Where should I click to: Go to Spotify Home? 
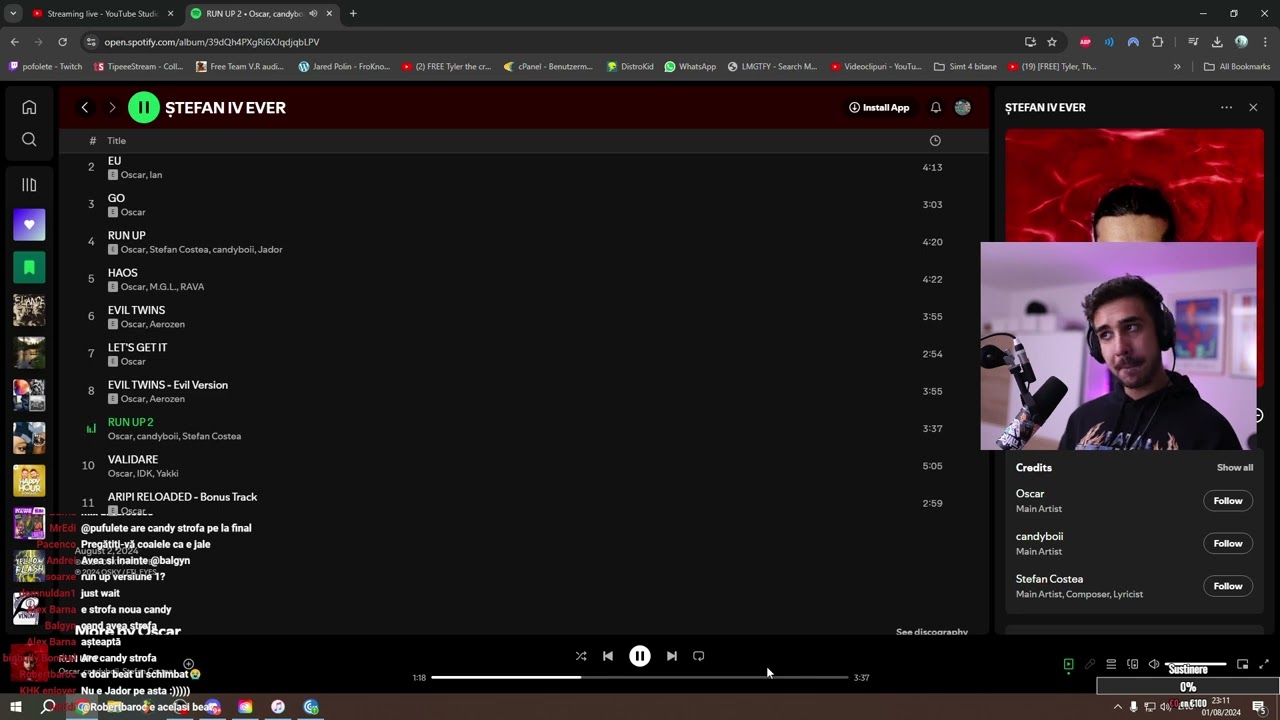tap(29, 107)
